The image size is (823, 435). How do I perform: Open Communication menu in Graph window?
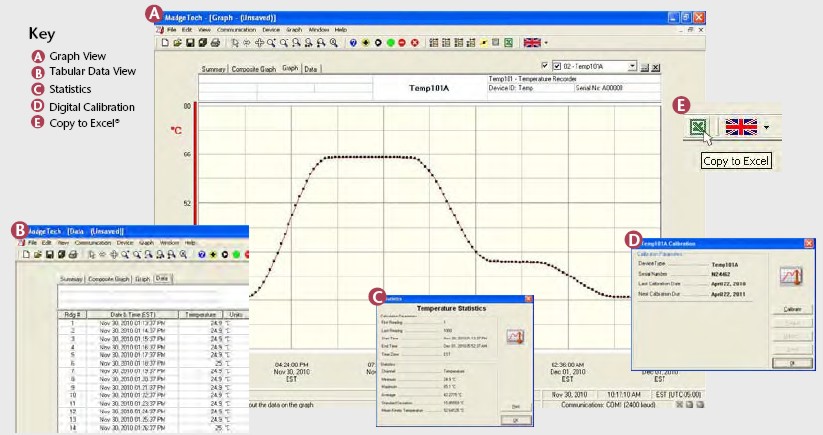236,30
